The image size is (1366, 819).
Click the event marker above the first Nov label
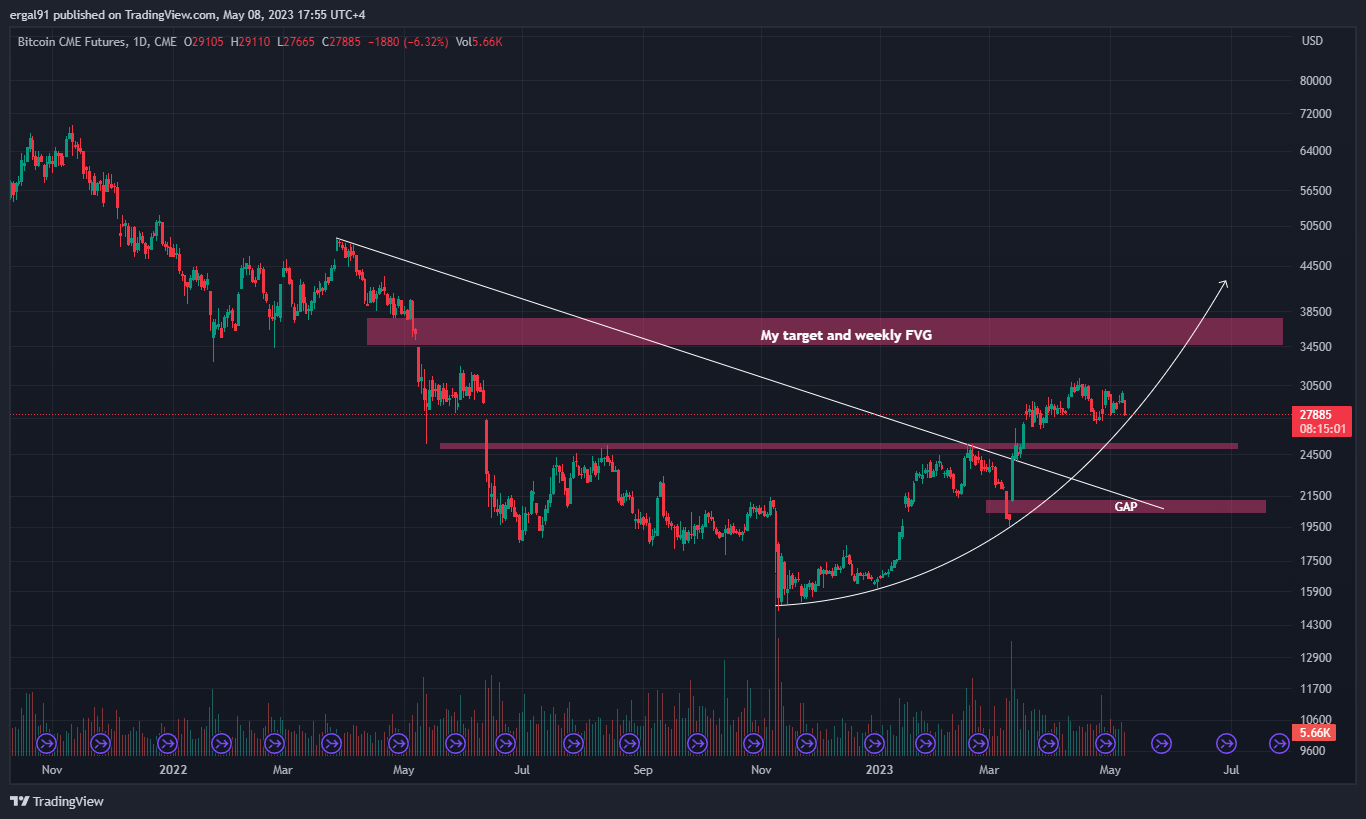pyautogui.click(x=46, y=743)
